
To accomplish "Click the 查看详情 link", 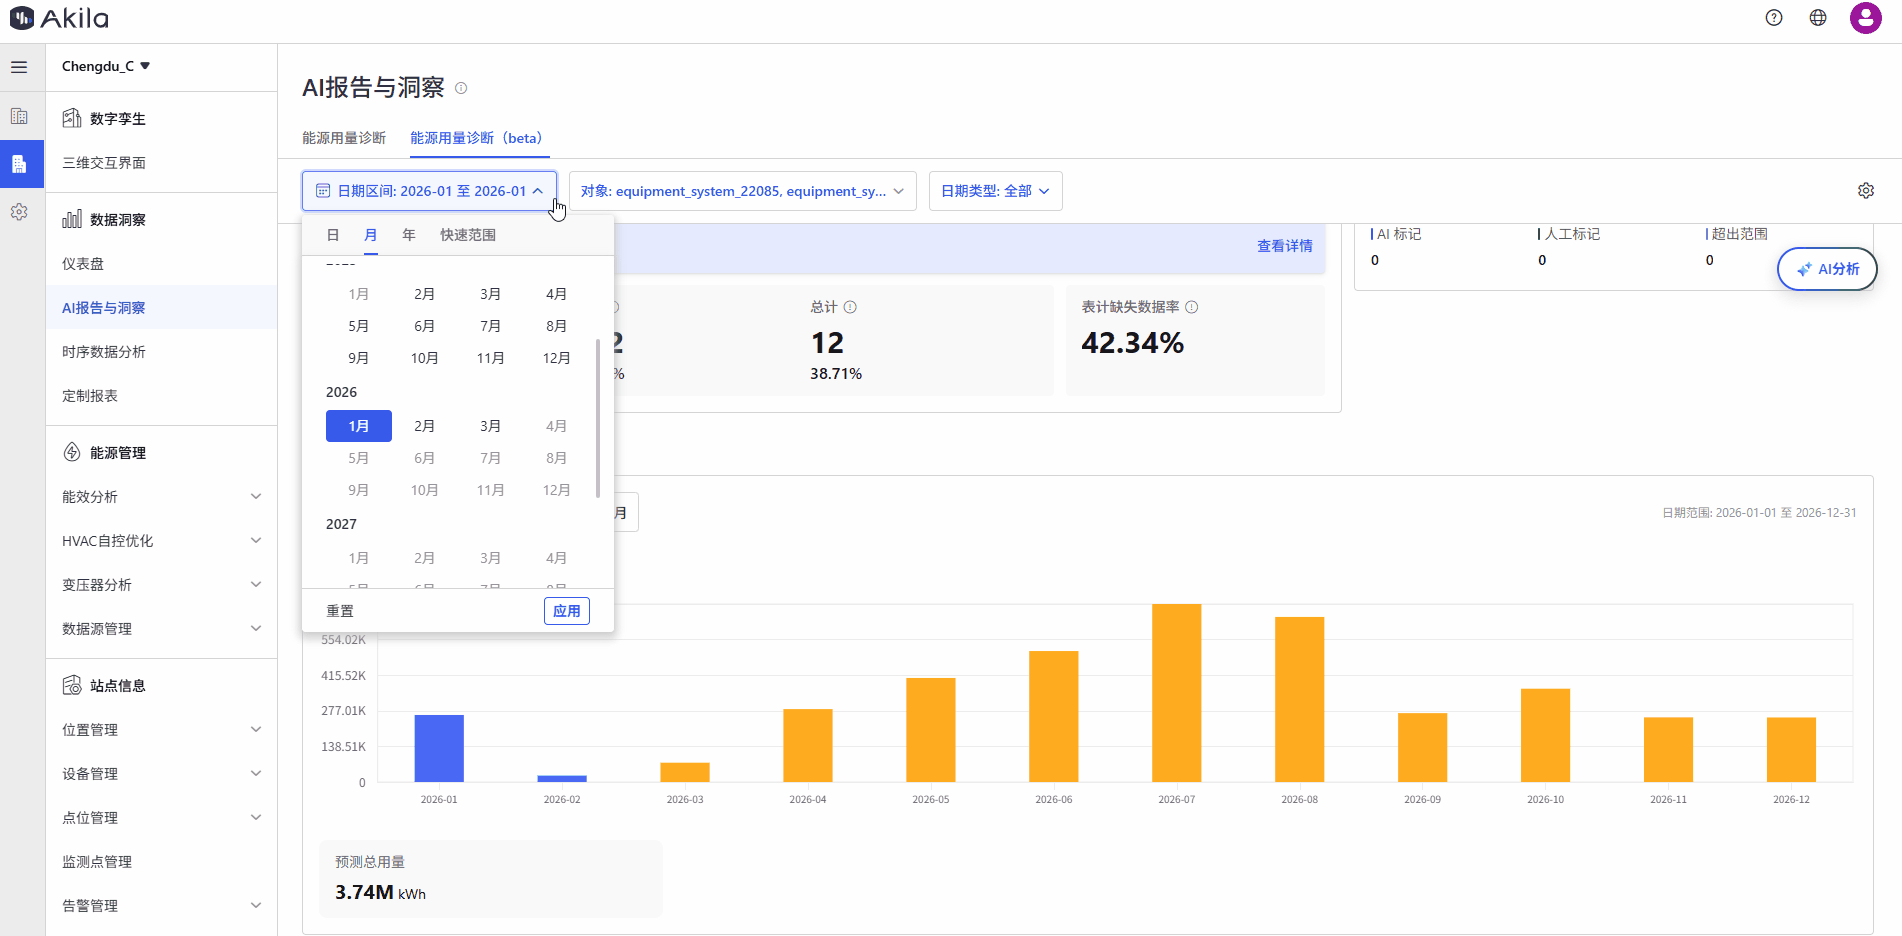I will 1284,246.
